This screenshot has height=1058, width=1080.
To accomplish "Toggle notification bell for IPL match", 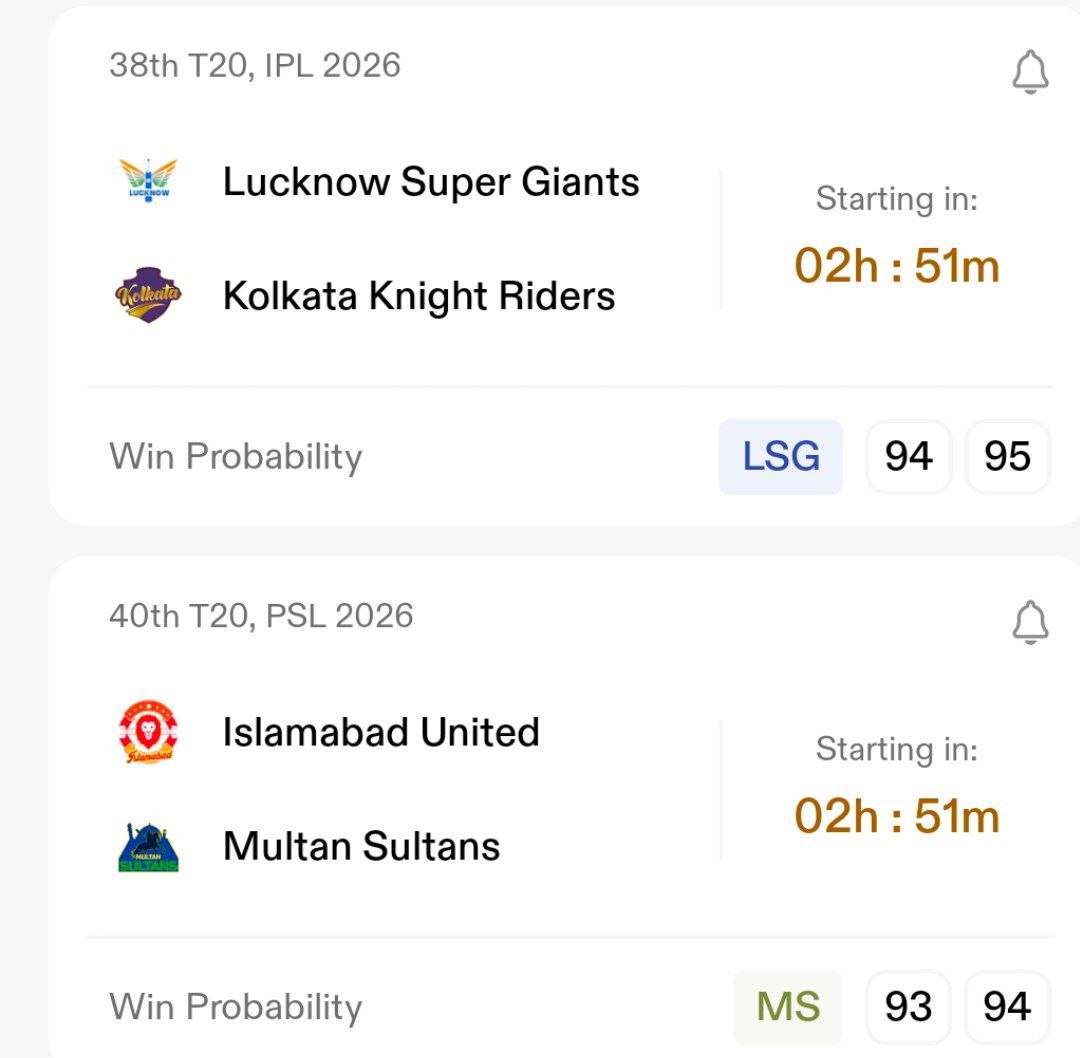I will point(1030,73).
